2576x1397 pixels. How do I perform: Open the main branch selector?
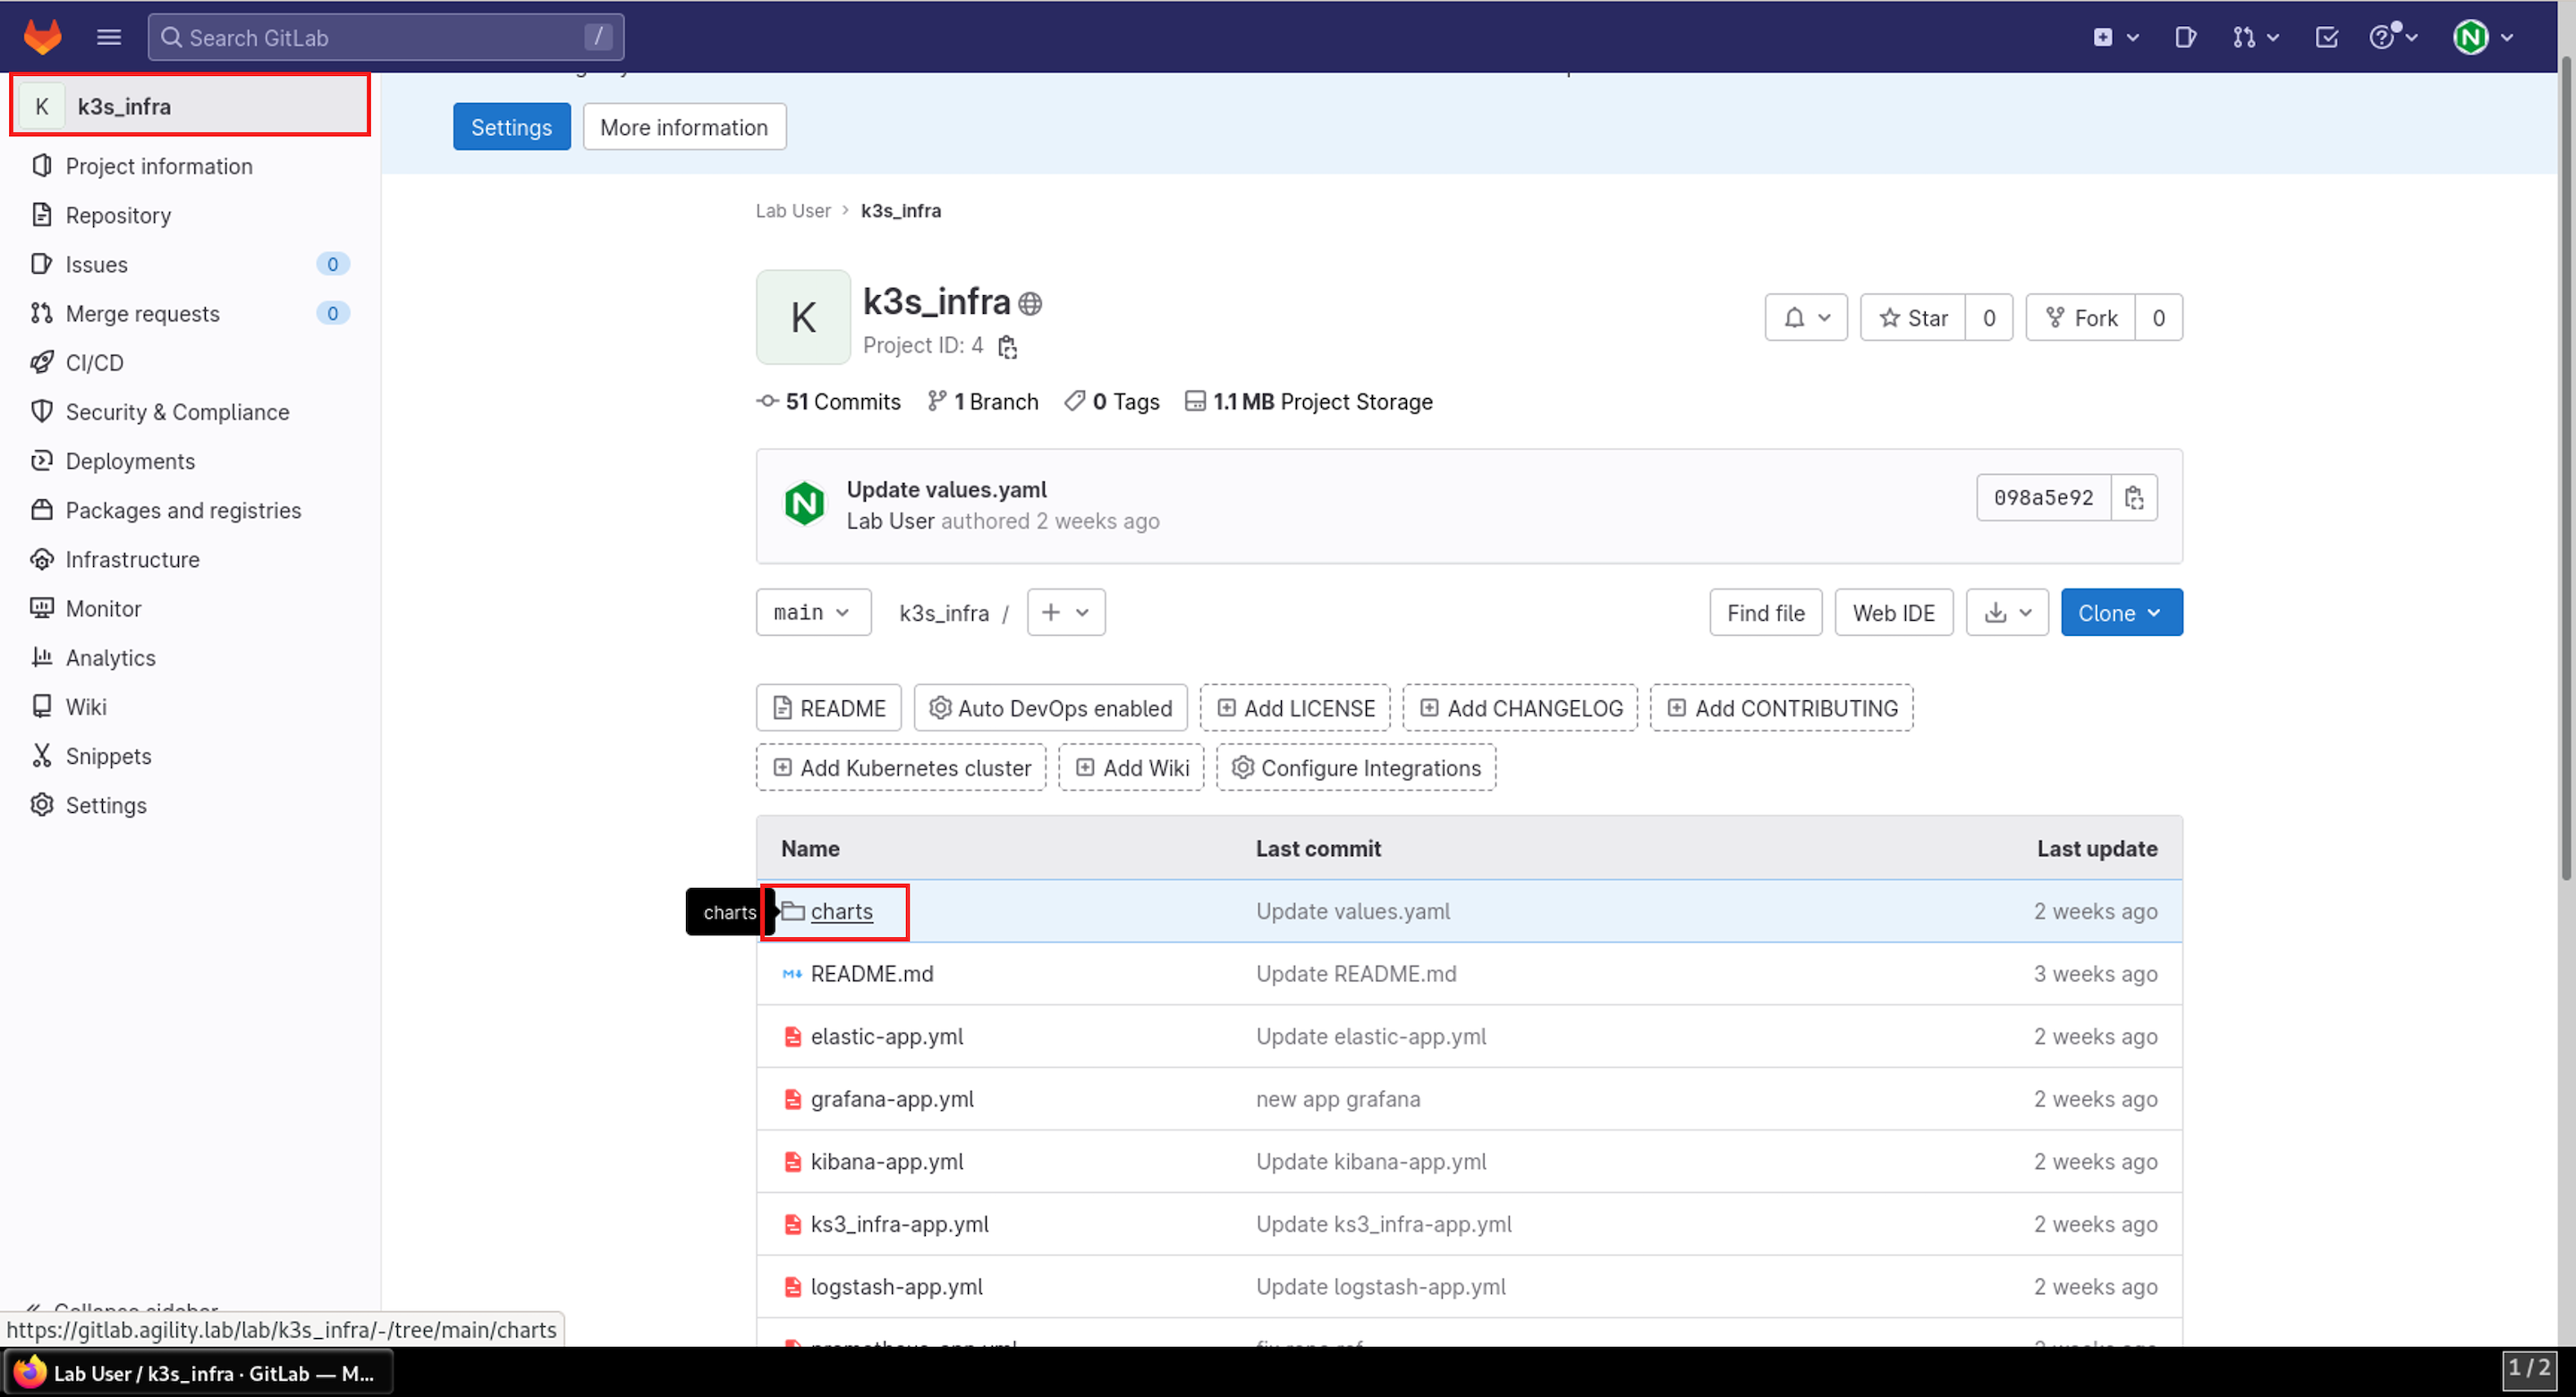click(x=813, y=612)
